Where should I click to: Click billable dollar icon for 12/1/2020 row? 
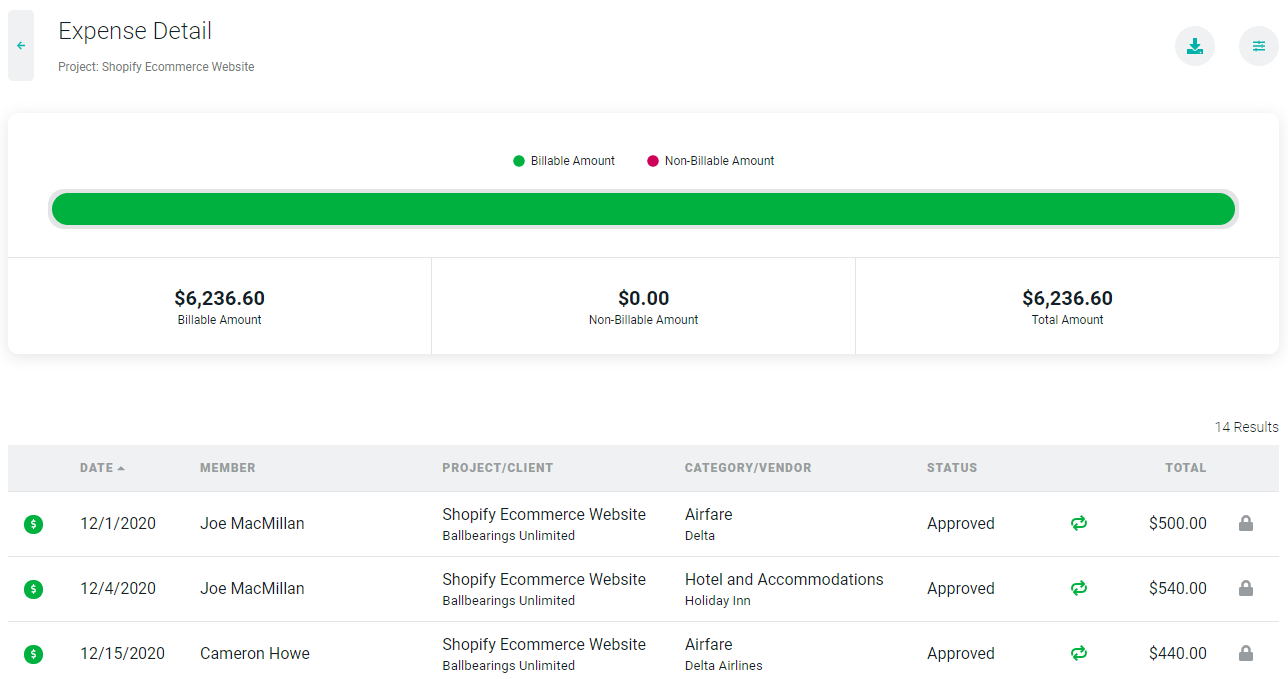pyautogui.click(x=34, y=524)
